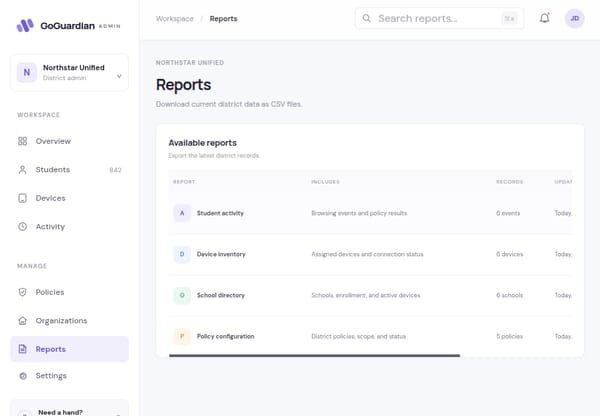Click the Settings gear icon
Screen dimensions: 600x416
click(x=23, y=376)
